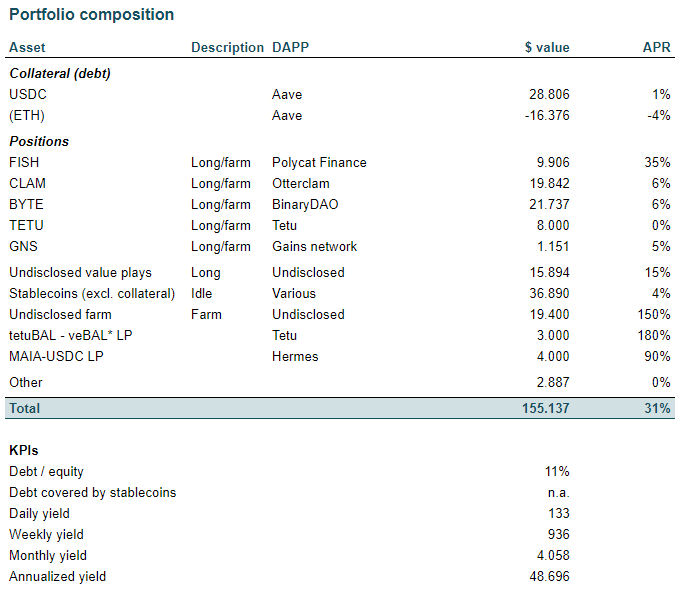Viewport: 682px width, 591px height.
Task: Select the -16.376 ETH value cell
Action: click(547, 116)
